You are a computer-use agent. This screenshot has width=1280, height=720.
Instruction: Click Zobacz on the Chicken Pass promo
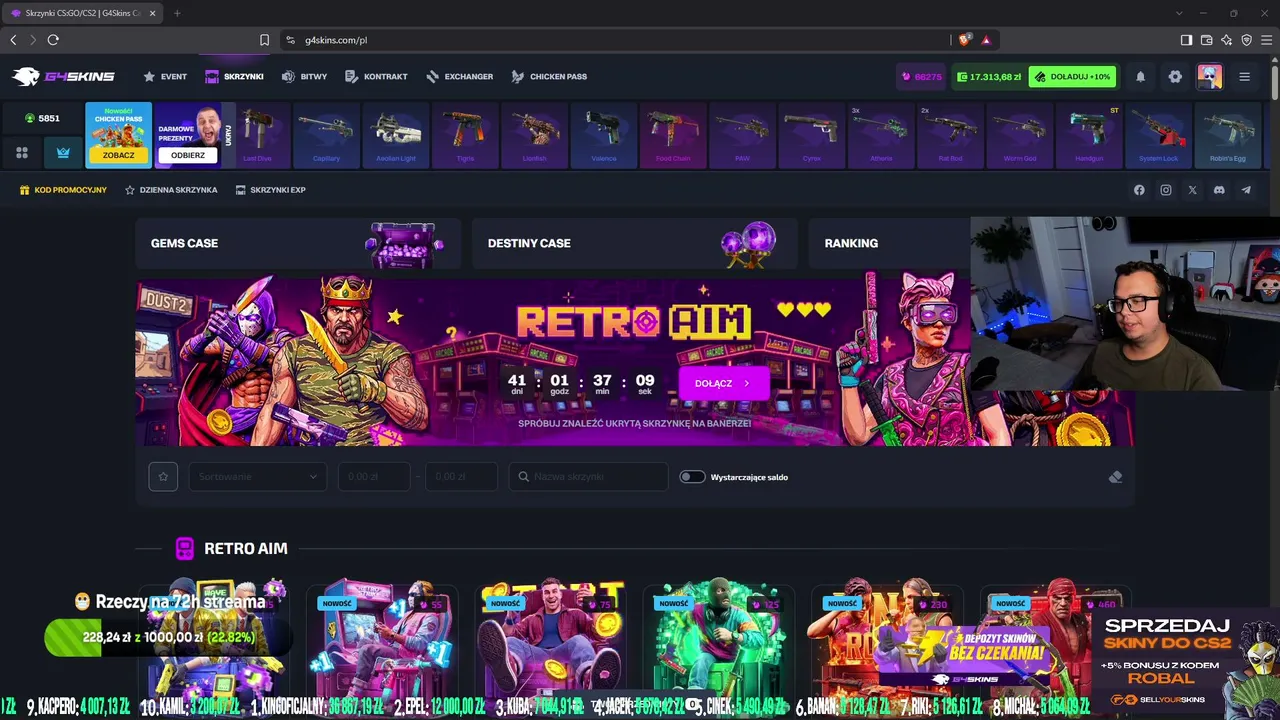point(118,155)
